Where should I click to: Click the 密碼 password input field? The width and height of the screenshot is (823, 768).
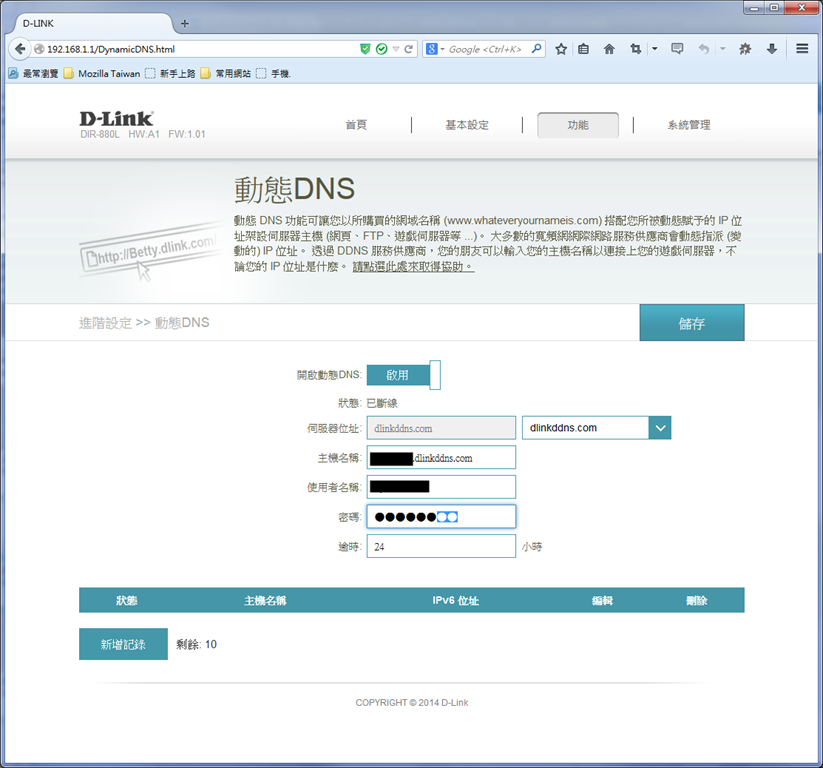[x=441, y=517]
